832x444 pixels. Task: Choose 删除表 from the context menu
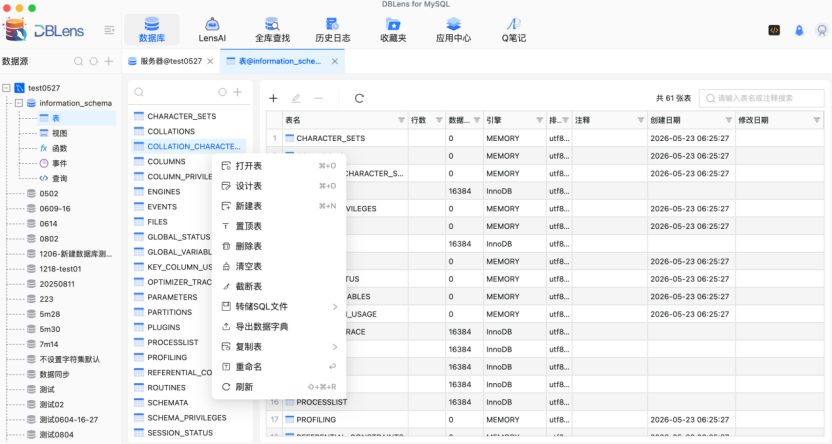tap(279, 247)
